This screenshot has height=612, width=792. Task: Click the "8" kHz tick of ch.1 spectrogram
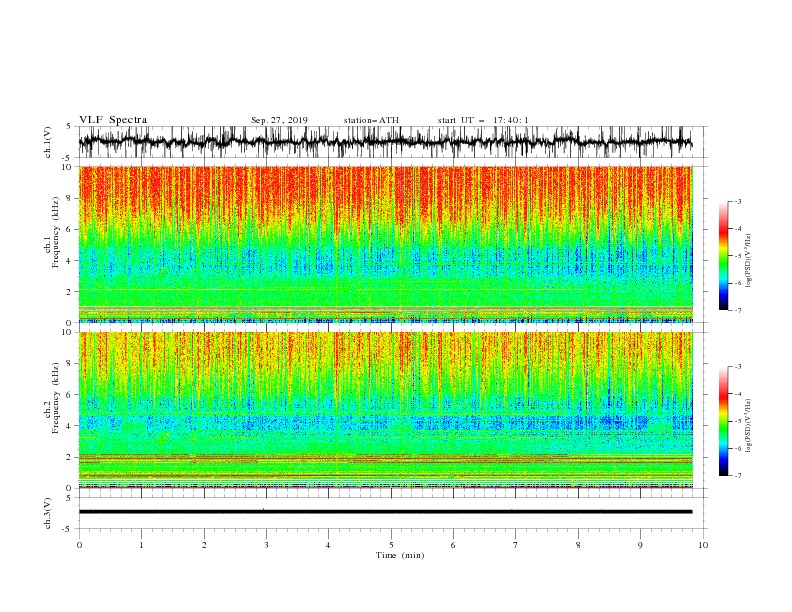(70, 198)
